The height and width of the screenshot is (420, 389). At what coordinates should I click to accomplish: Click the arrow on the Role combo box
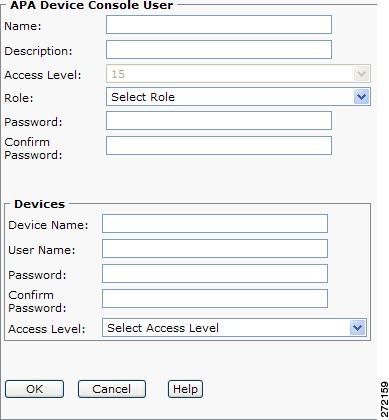(361, 97)
